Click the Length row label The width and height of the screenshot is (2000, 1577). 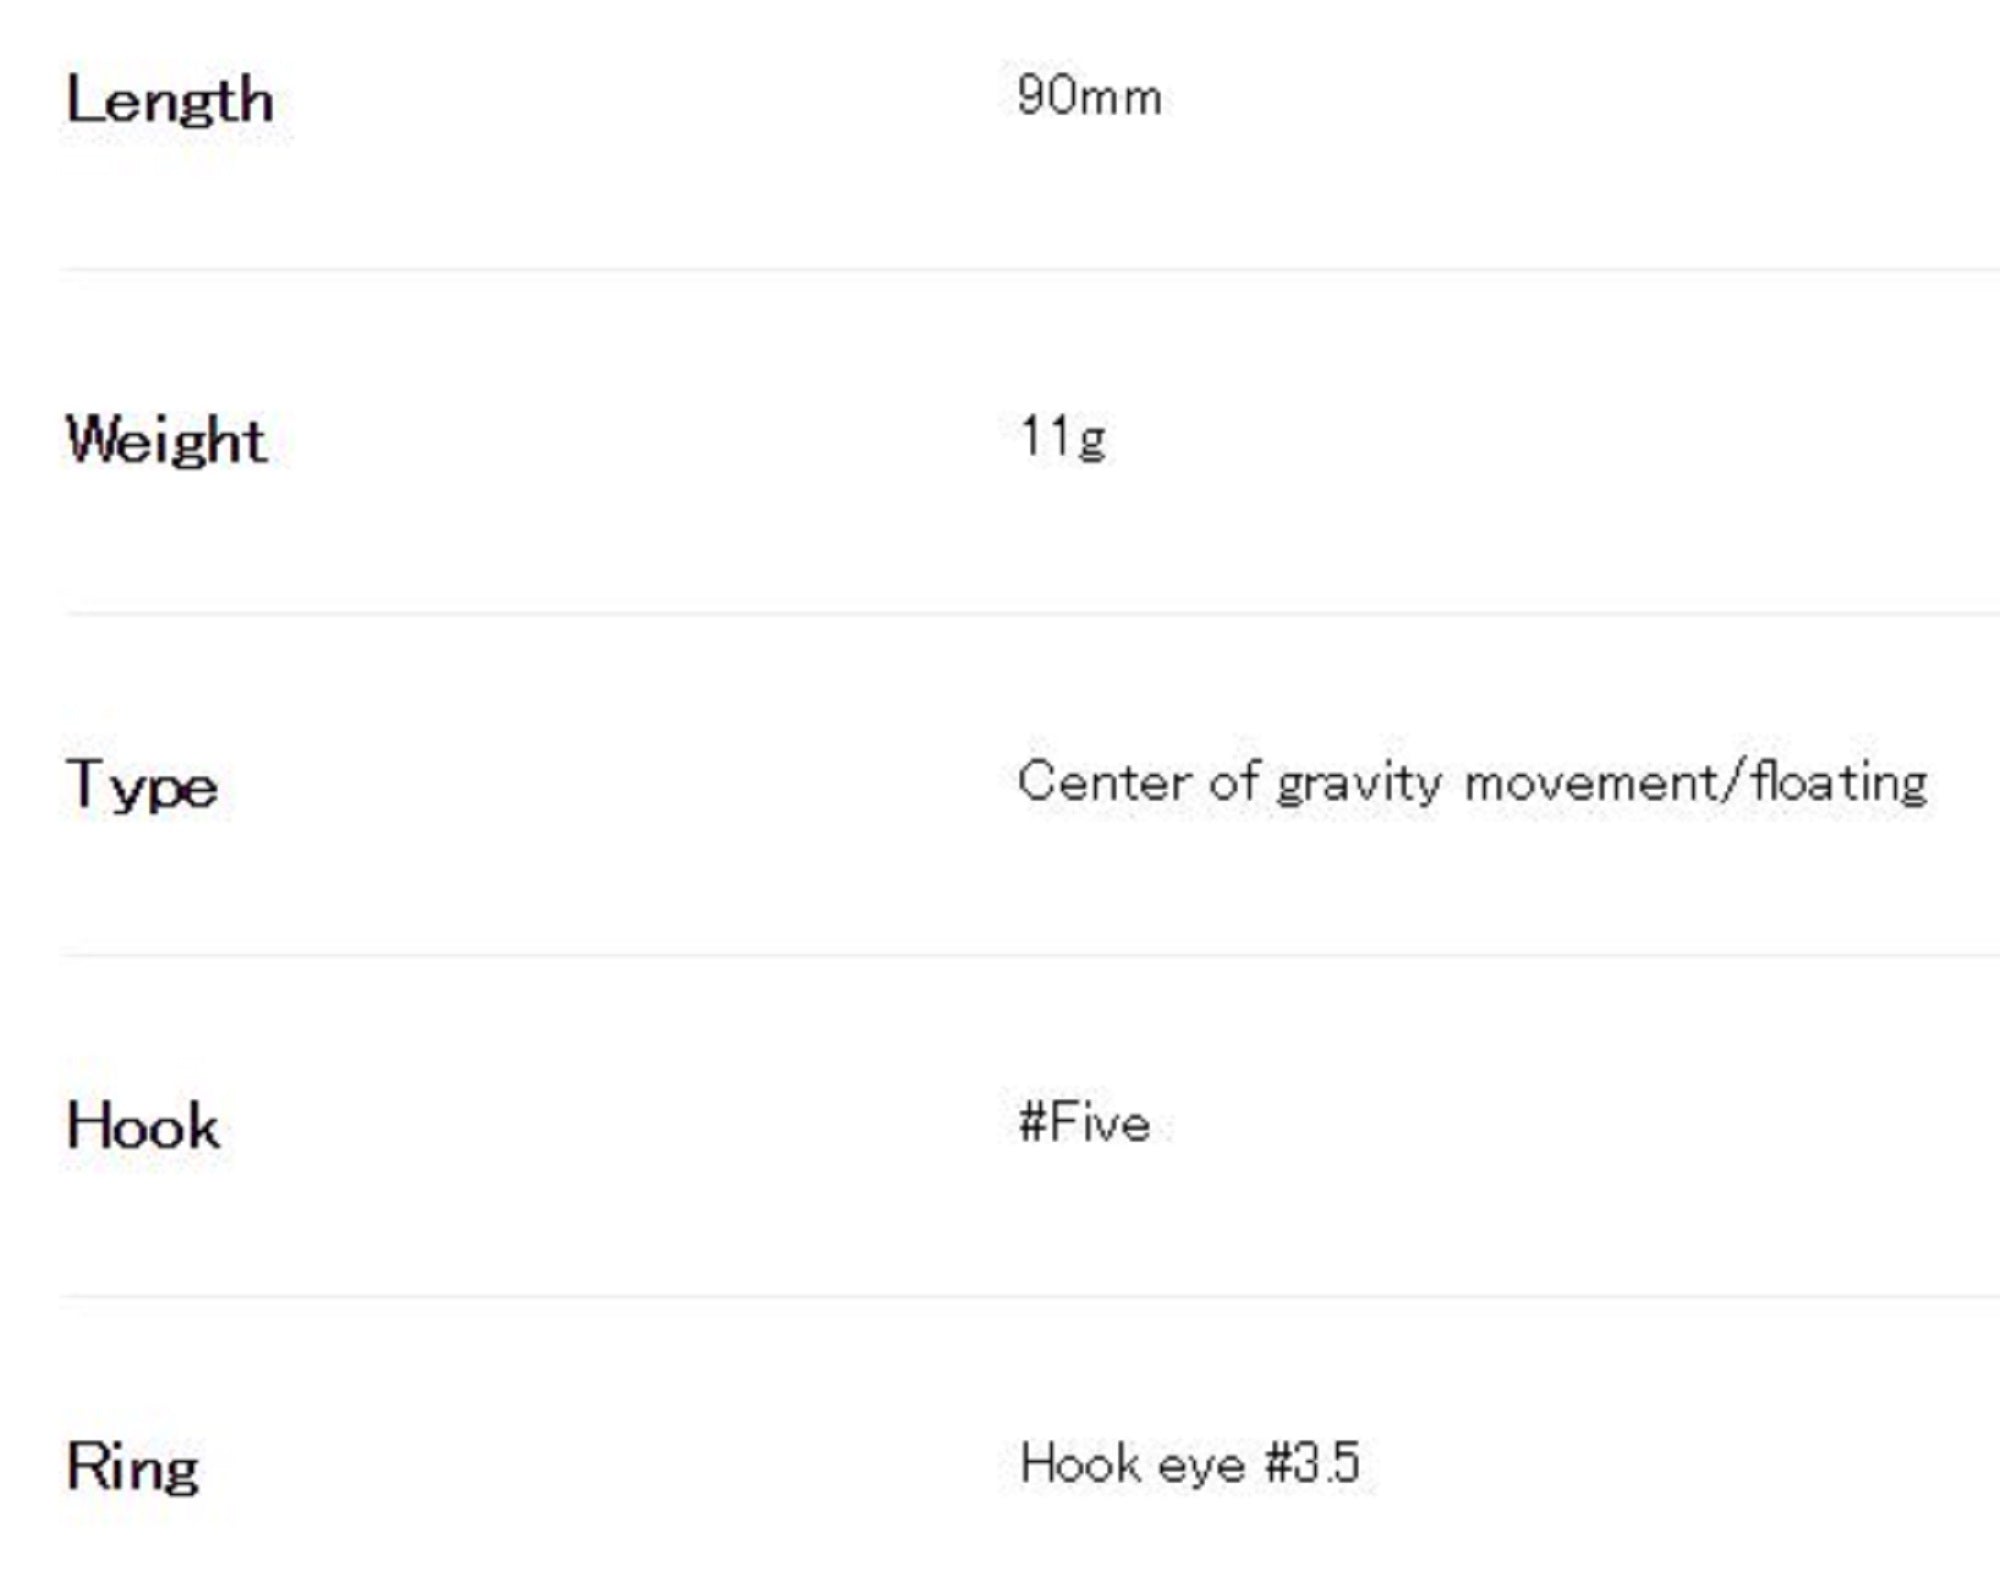[170, 101]
